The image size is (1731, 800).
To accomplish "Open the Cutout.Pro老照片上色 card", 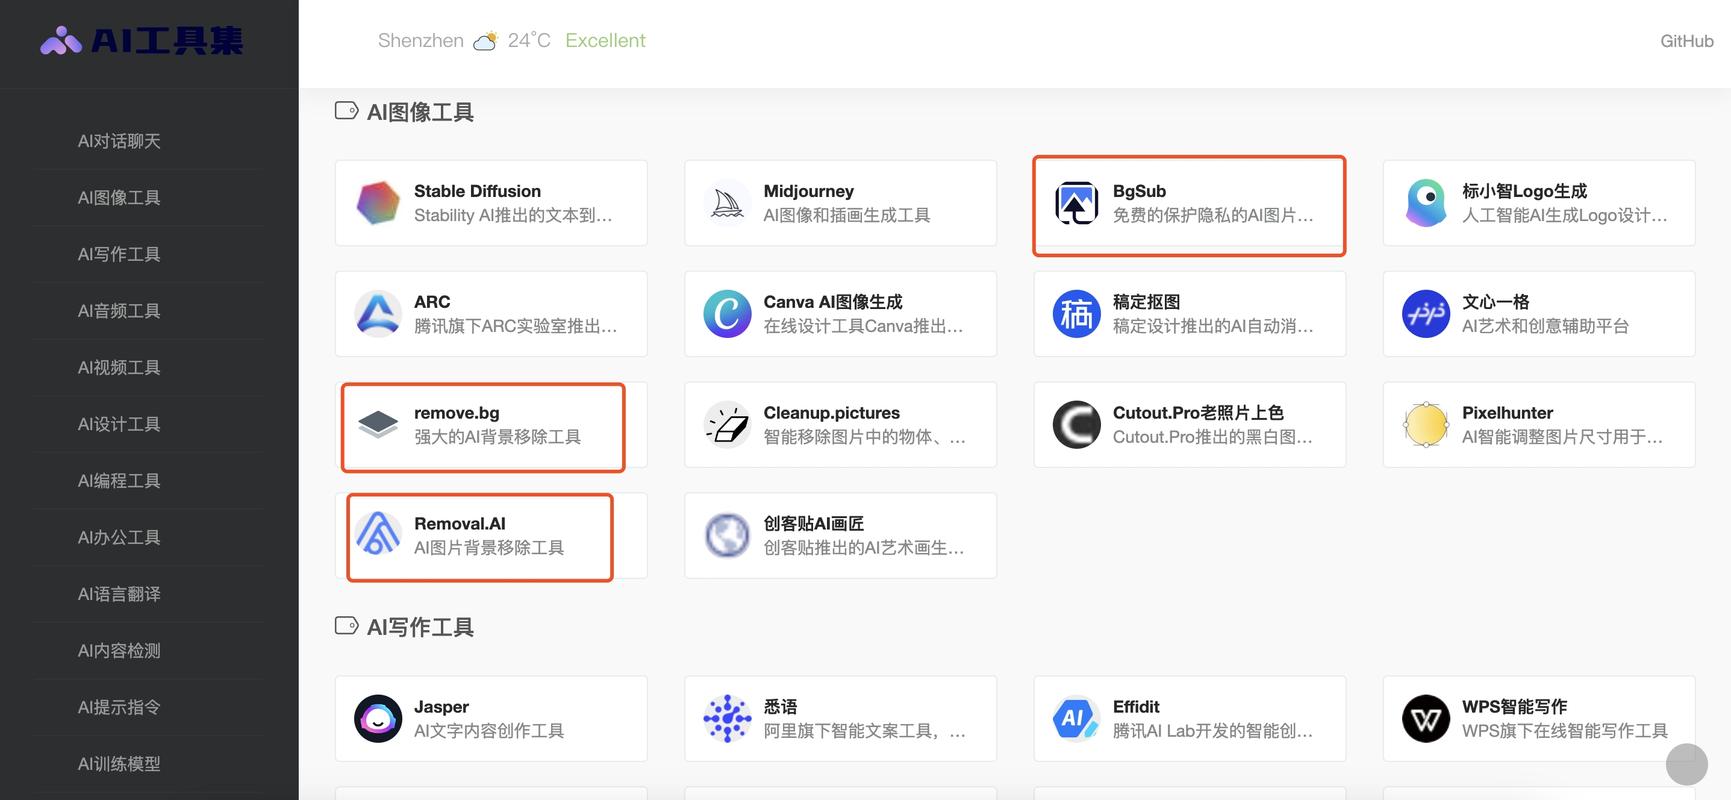I will 1189,425.
